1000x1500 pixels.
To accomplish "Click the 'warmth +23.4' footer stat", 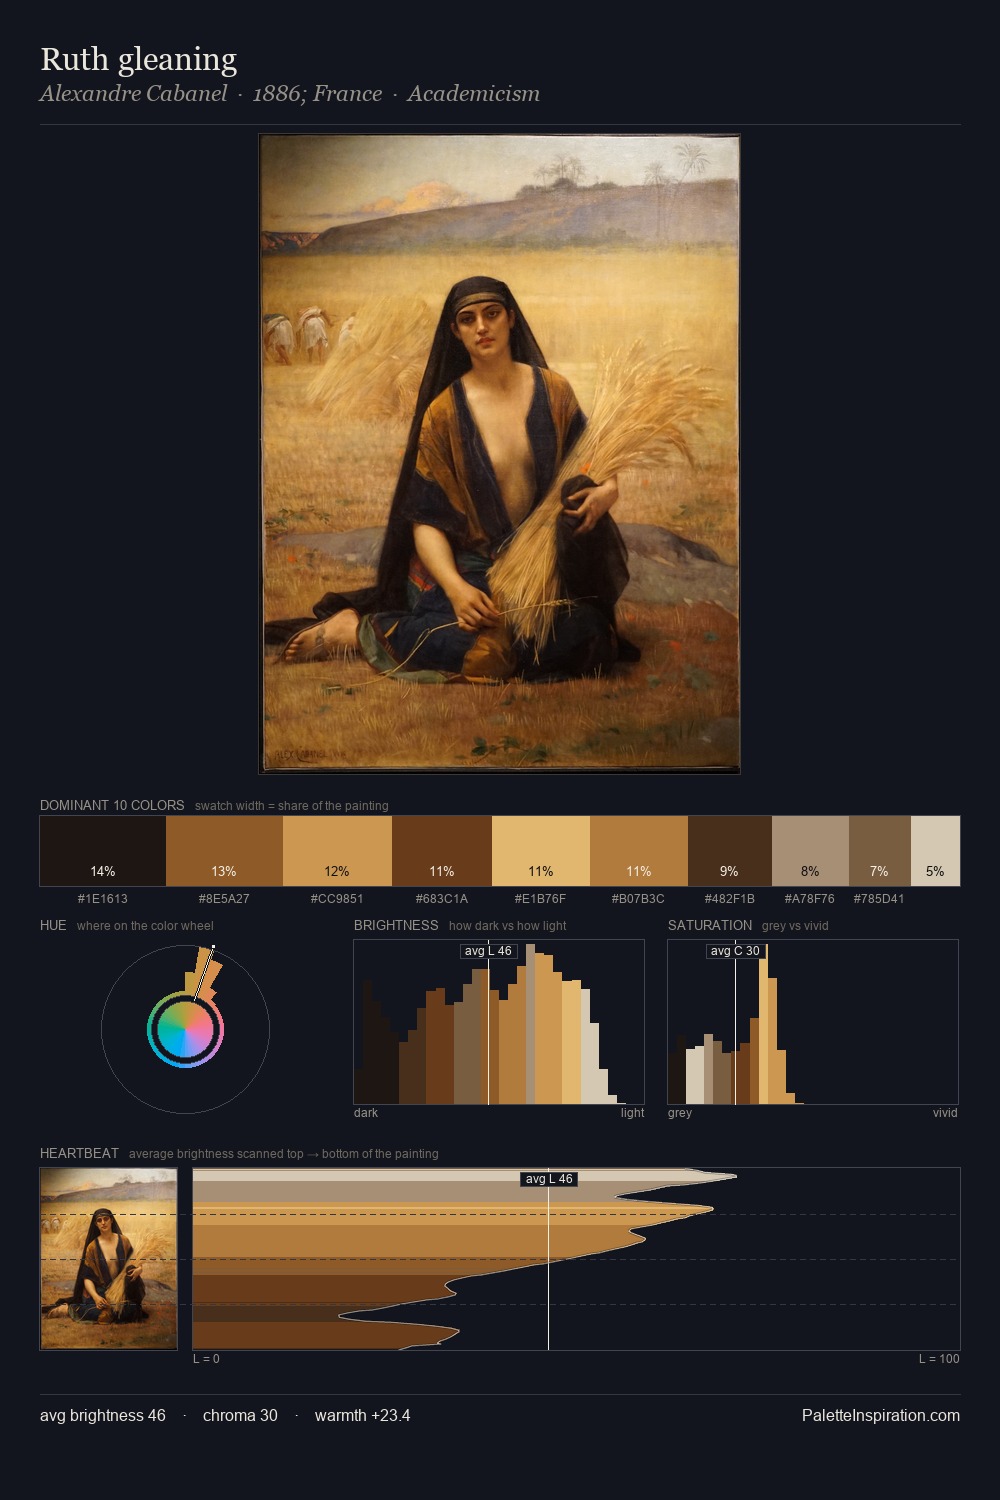I will [363, 1416].
